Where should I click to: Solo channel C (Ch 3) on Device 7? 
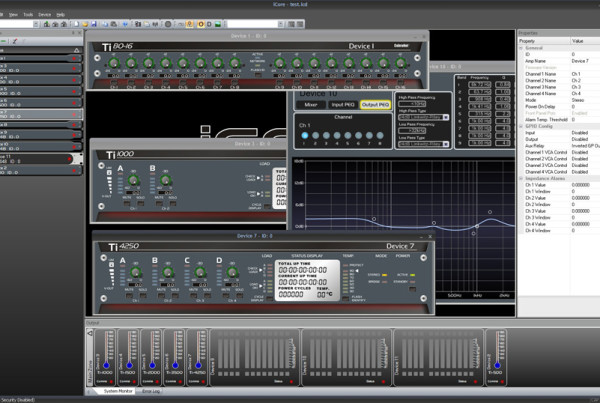point(207,295)
